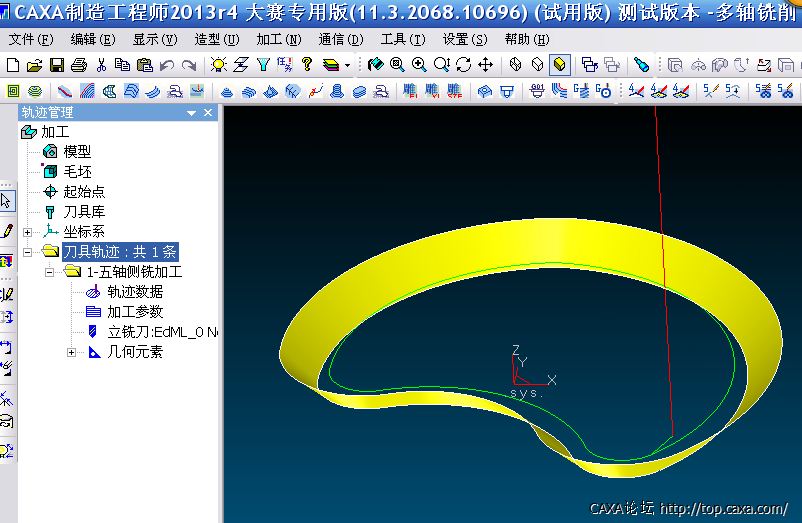Click the light bulb icon
Viewport: 802px width, 523px height.
(x=218, y=64)
